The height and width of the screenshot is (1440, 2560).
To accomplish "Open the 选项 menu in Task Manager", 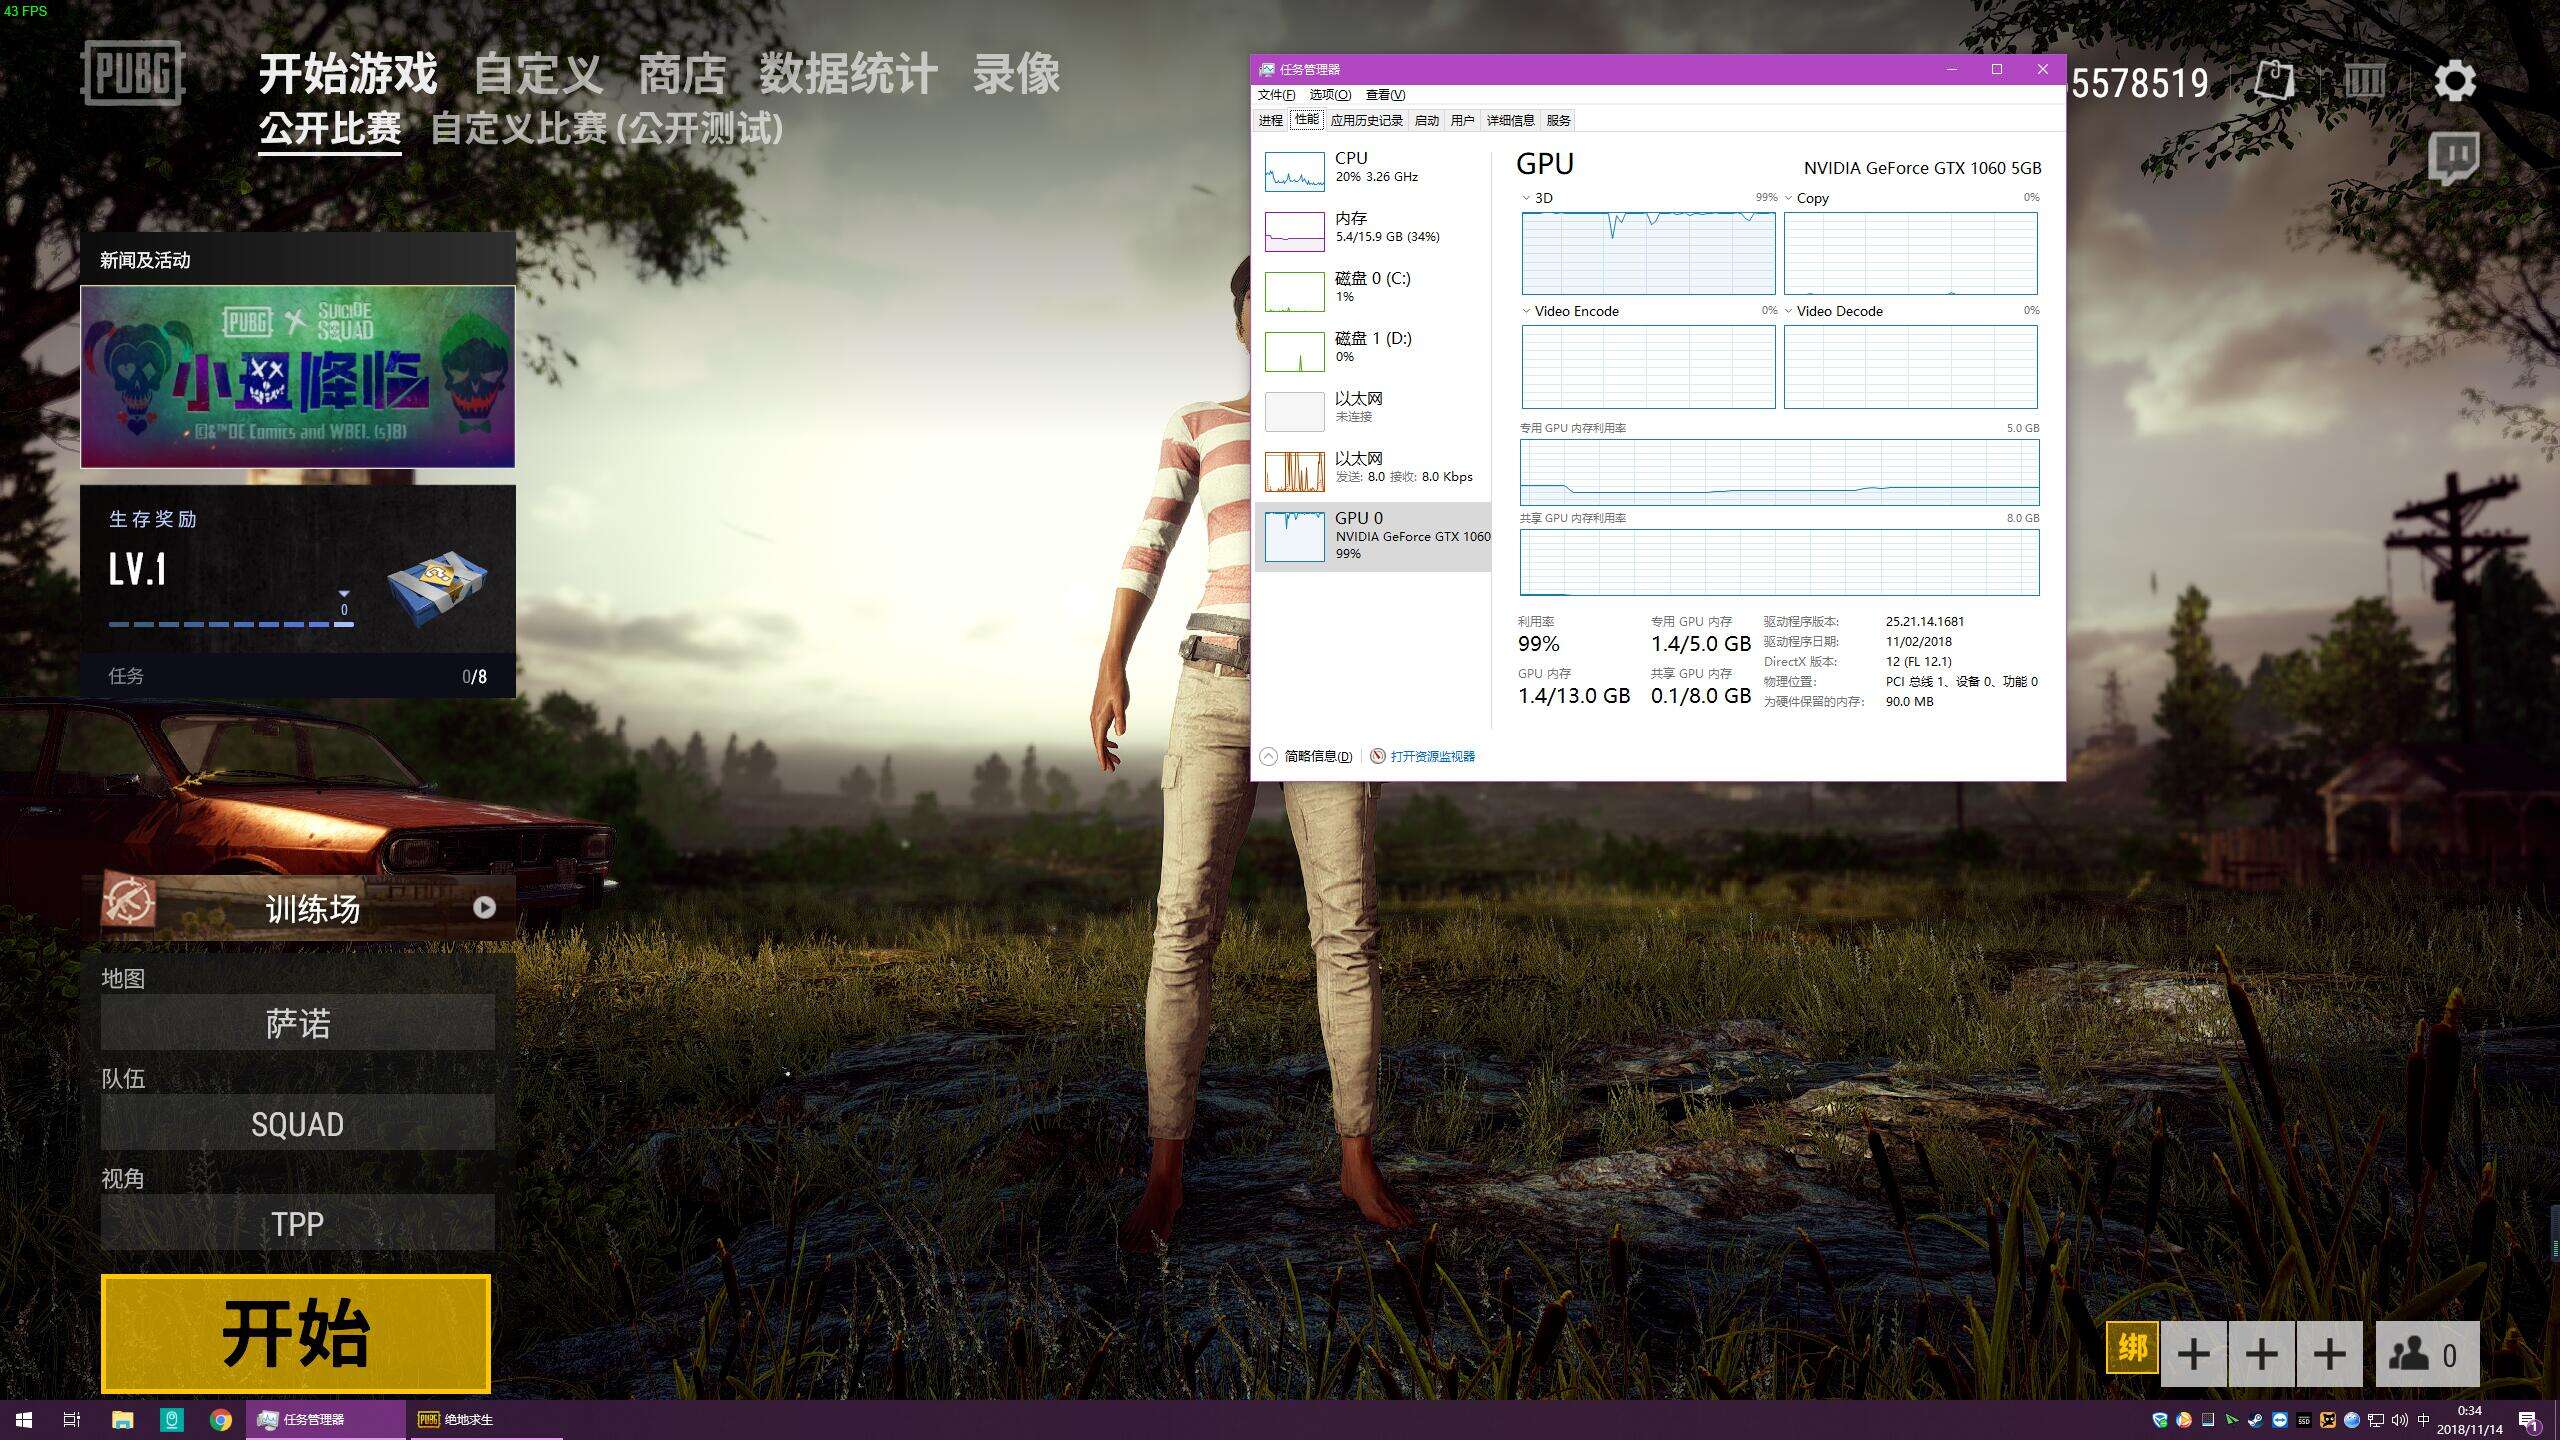I will 1330,95.
